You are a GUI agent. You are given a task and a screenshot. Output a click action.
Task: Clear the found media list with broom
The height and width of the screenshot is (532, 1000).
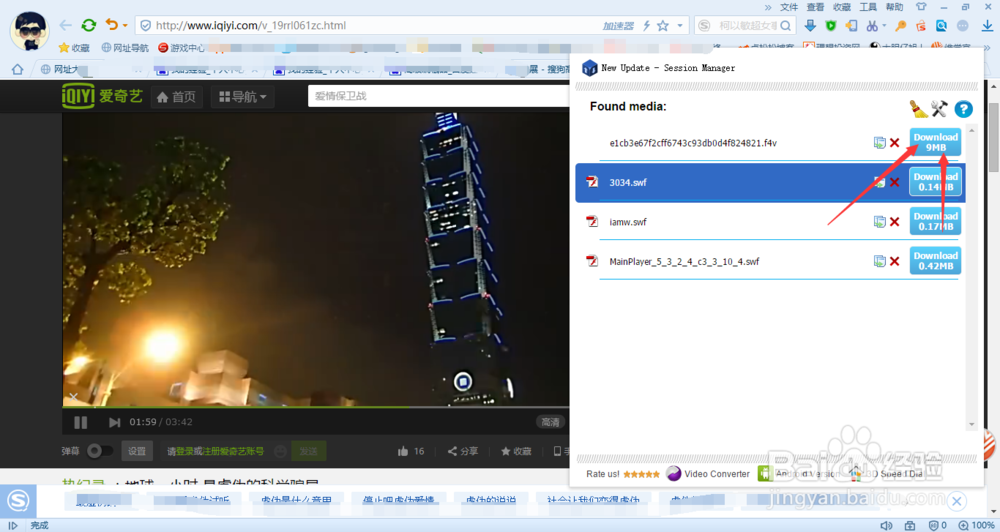[918, 108]
